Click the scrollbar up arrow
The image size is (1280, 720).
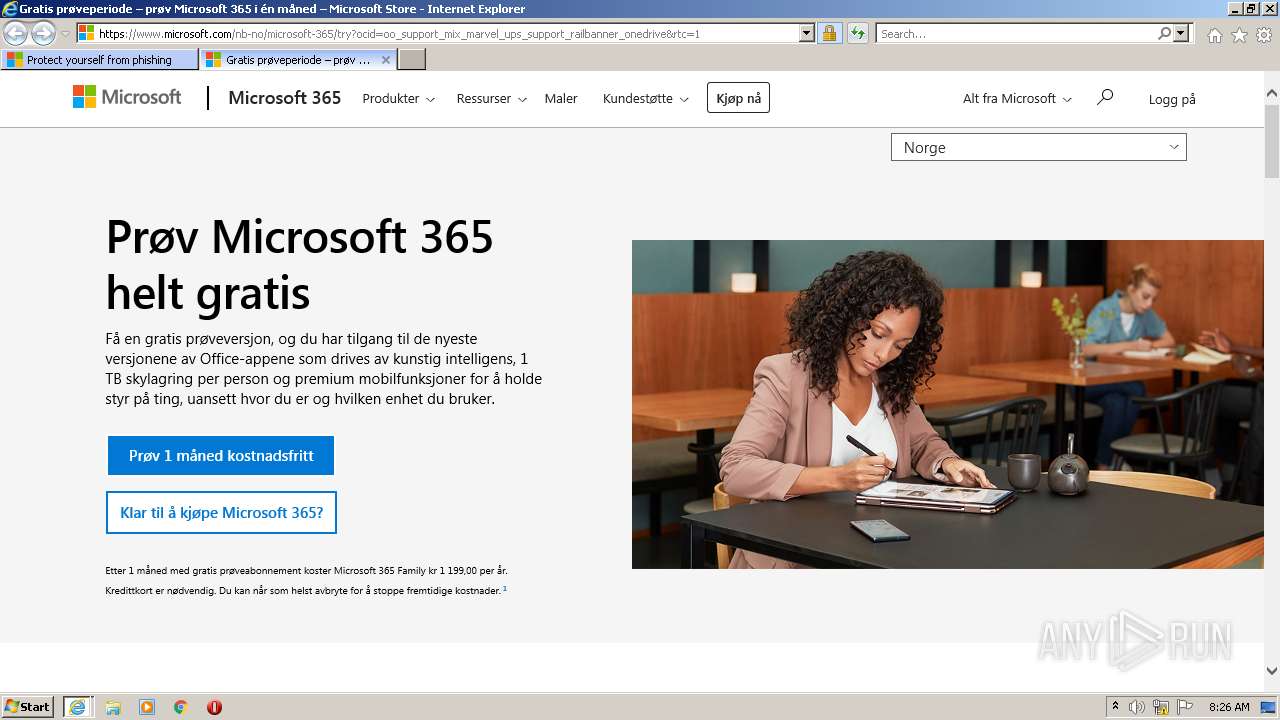click(x=1272, y=93)
